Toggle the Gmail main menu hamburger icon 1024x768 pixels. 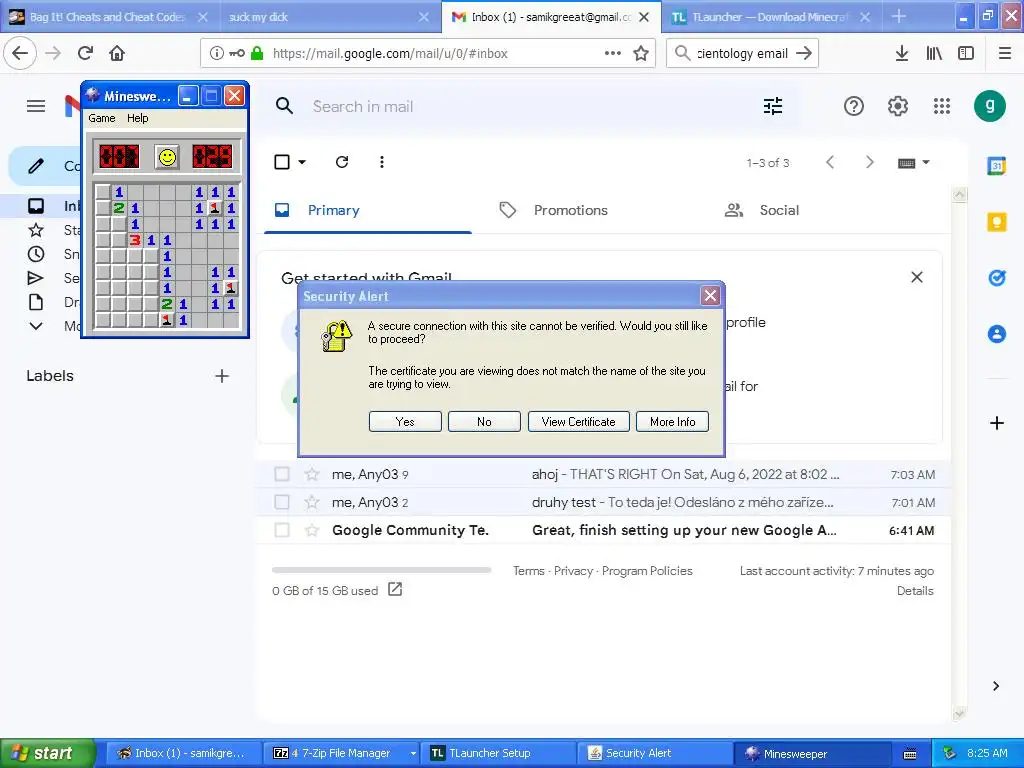pos(36,106)
